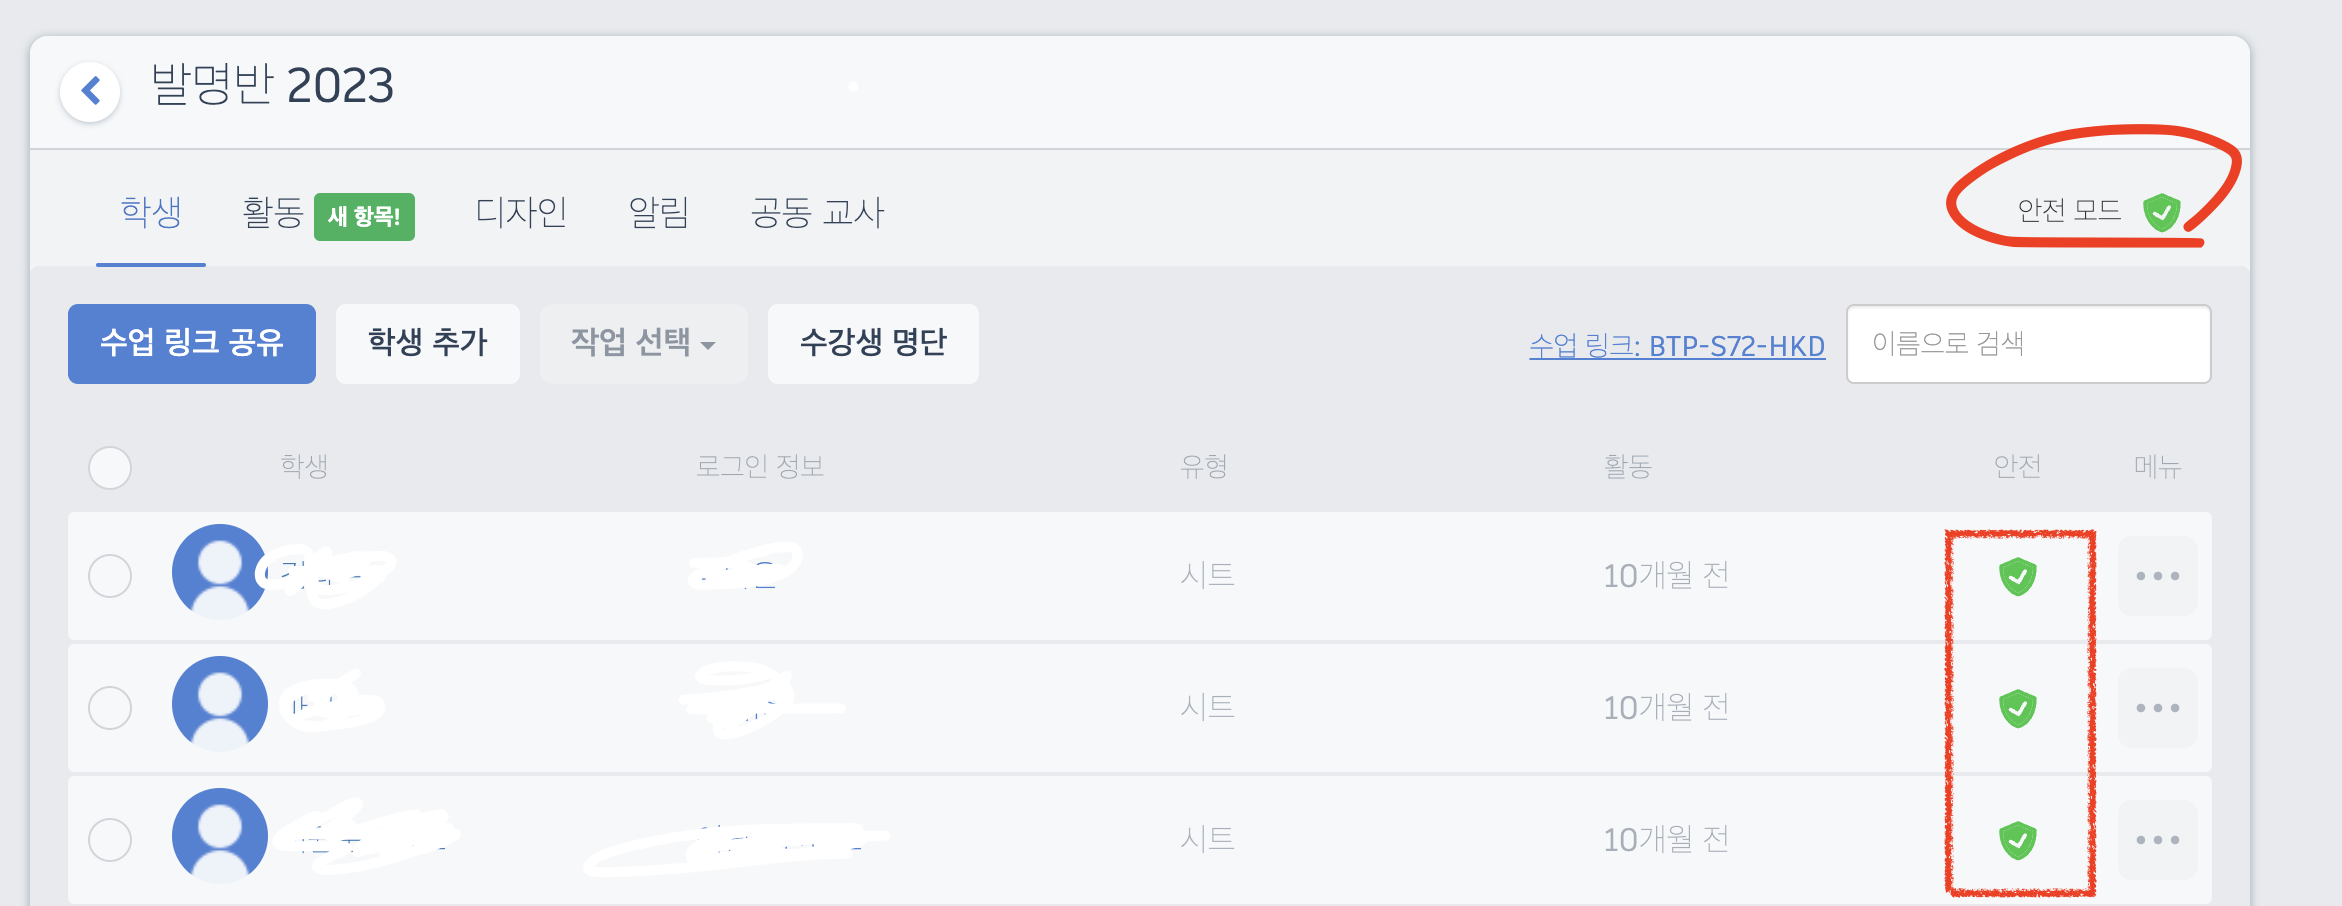This screenshot has width=2342, height=906.
Task: Open third student's three-dot menu
Action: pyautogui.click(x=2157, y=840)
